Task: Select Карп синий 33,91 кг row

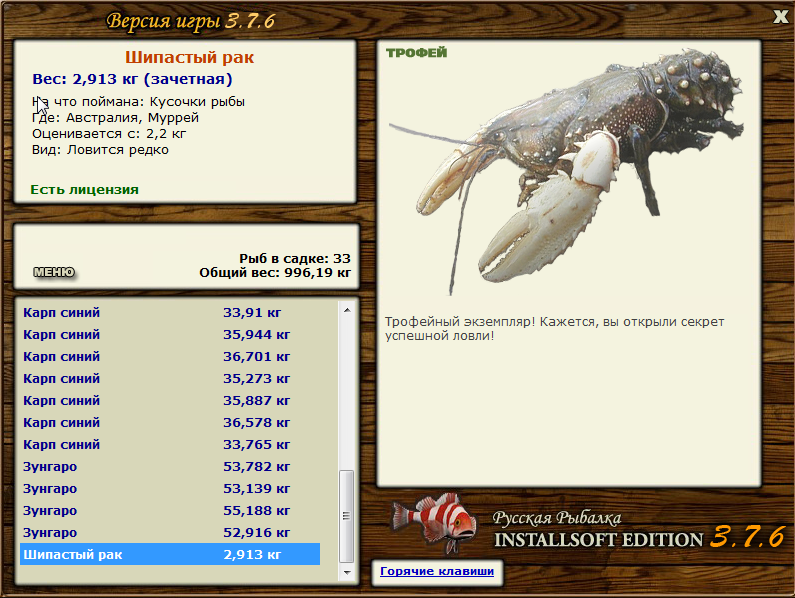Action: point(170,312)
